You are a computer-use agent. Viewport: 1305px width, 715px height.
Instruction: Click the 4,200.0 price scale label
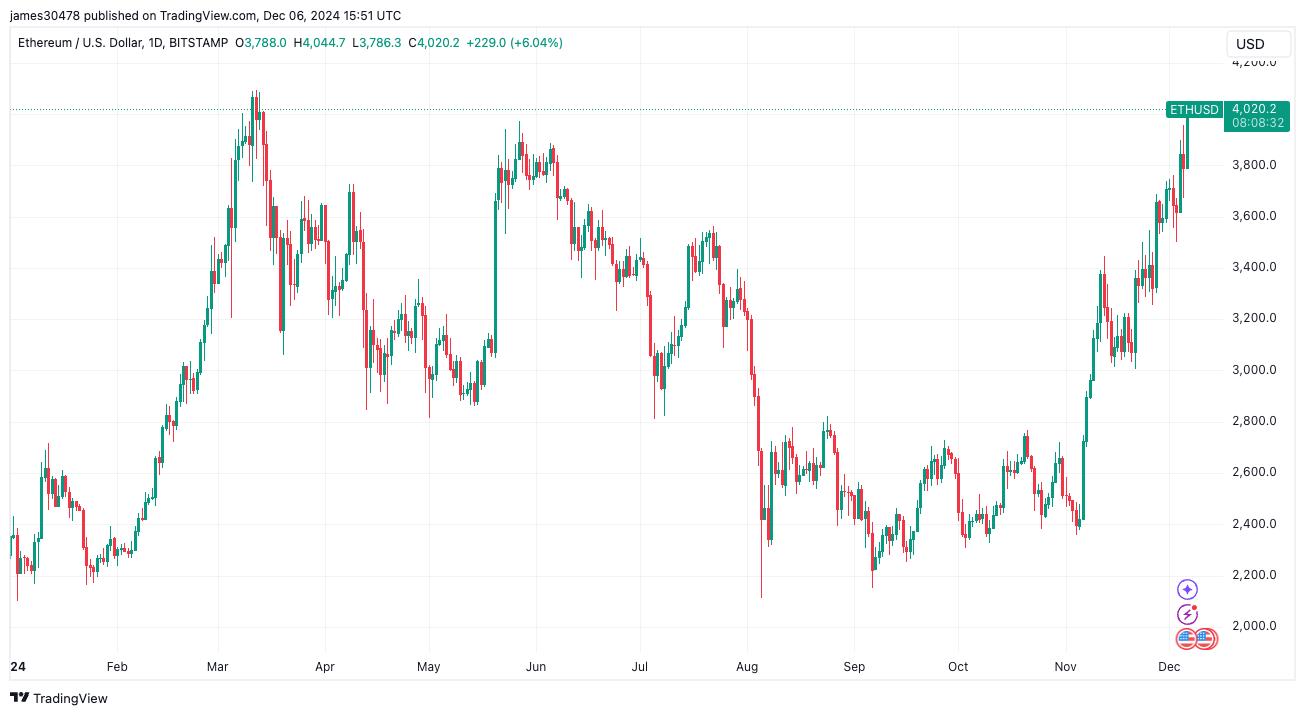(x=1251, y=62)
